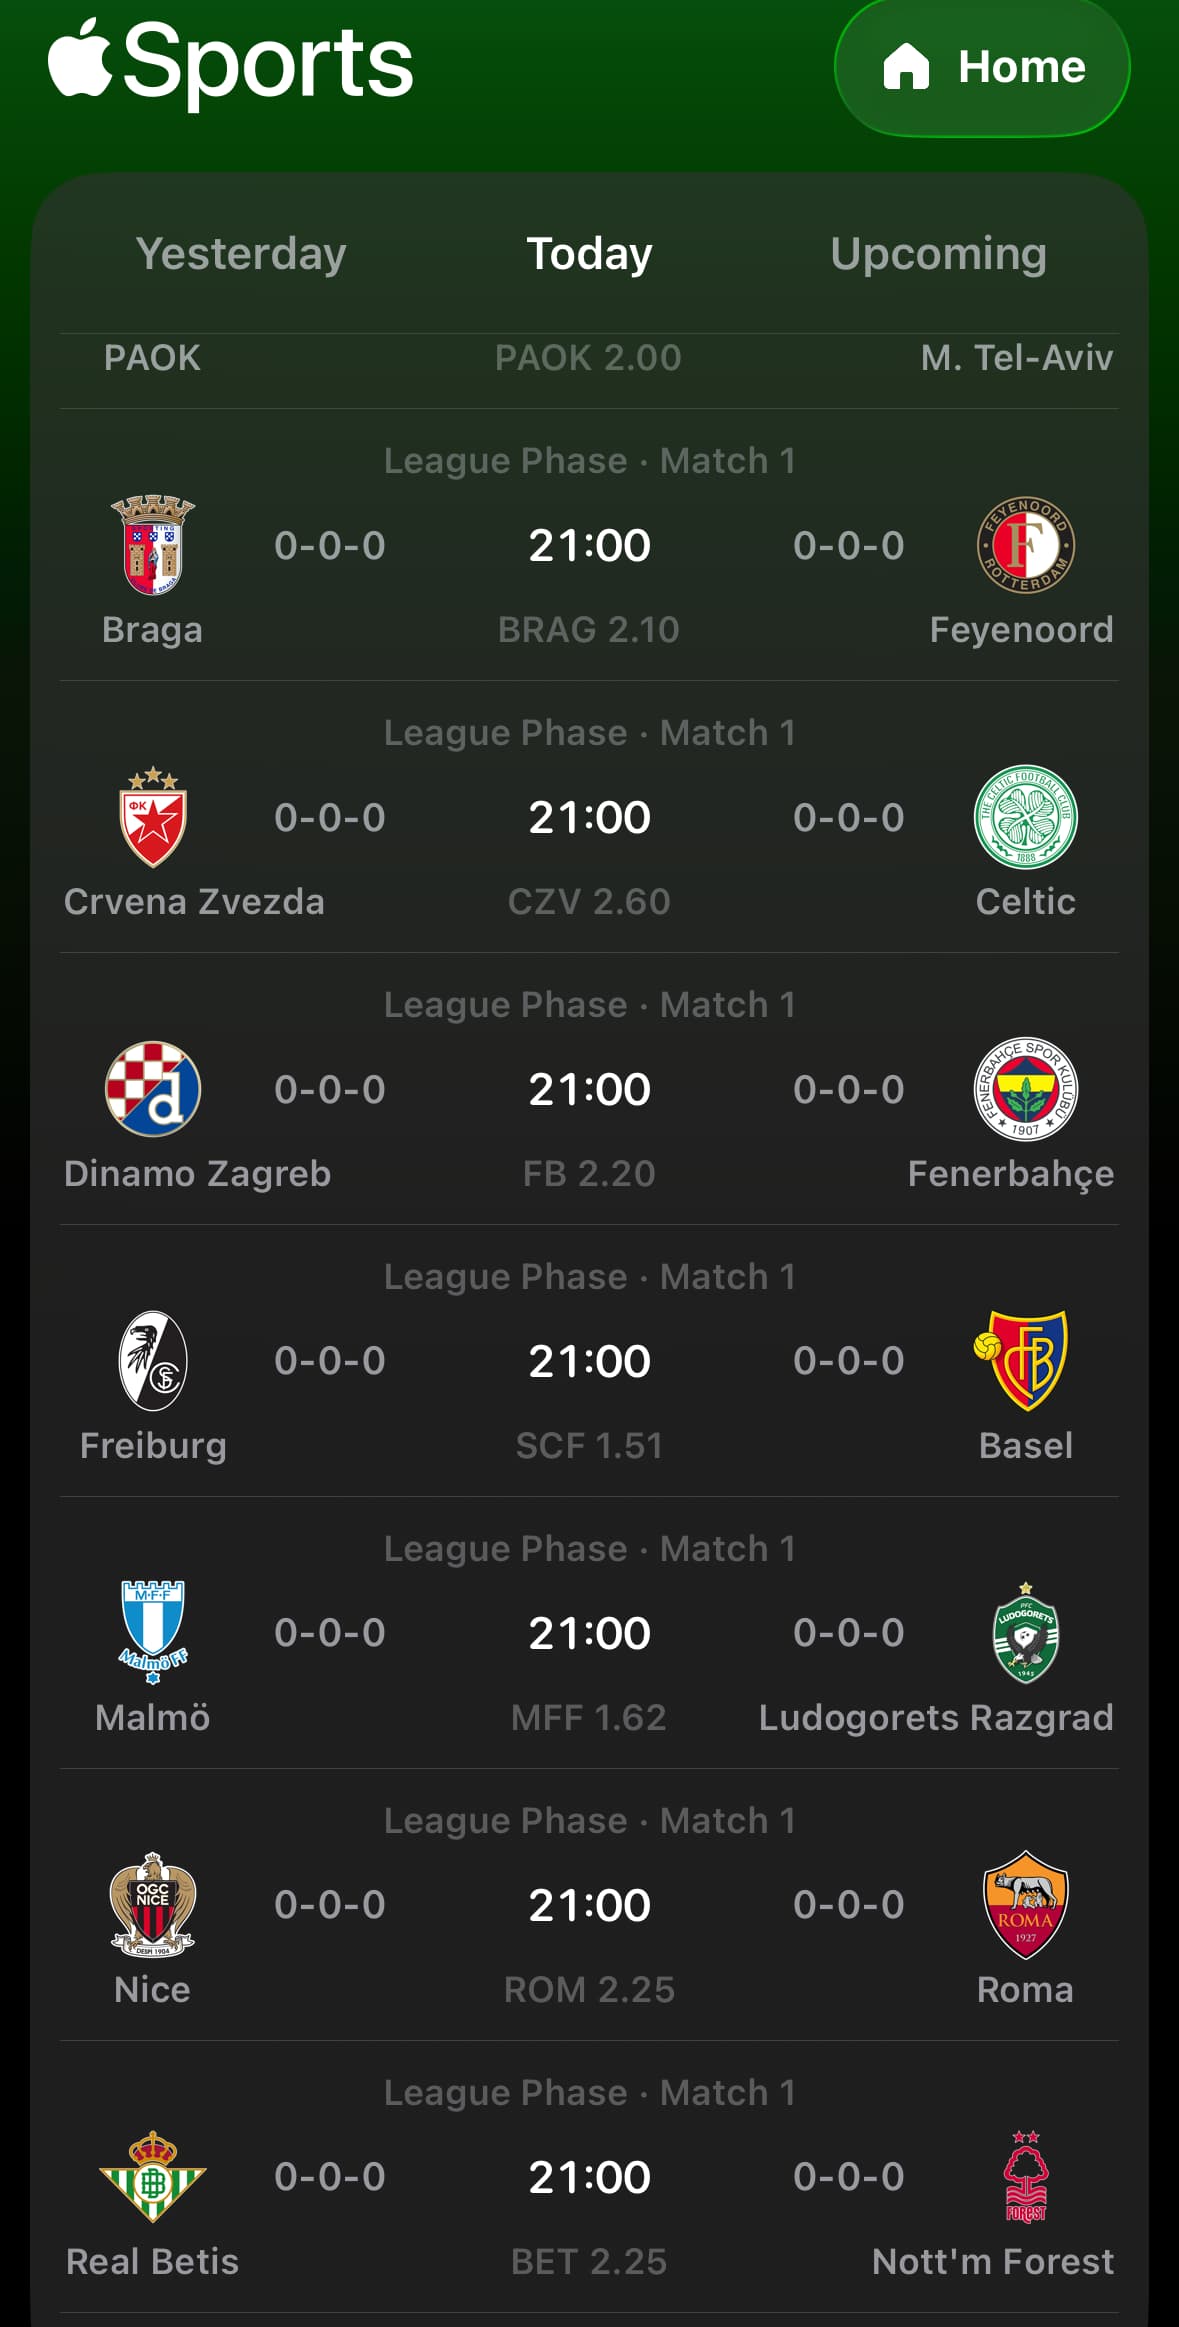Tap the Celtic club crest

click(x=1025, y=817)
